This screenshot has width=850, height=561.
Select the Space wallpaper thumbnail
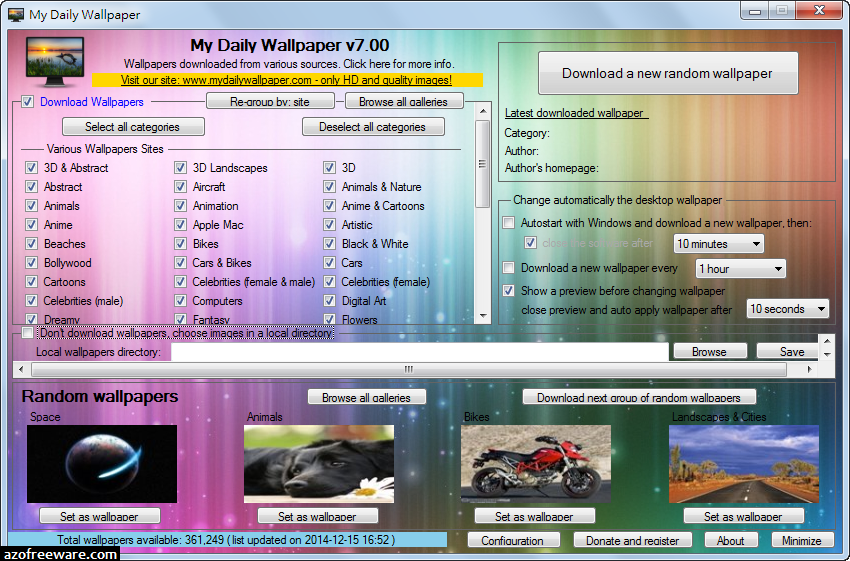coord(102,464)
